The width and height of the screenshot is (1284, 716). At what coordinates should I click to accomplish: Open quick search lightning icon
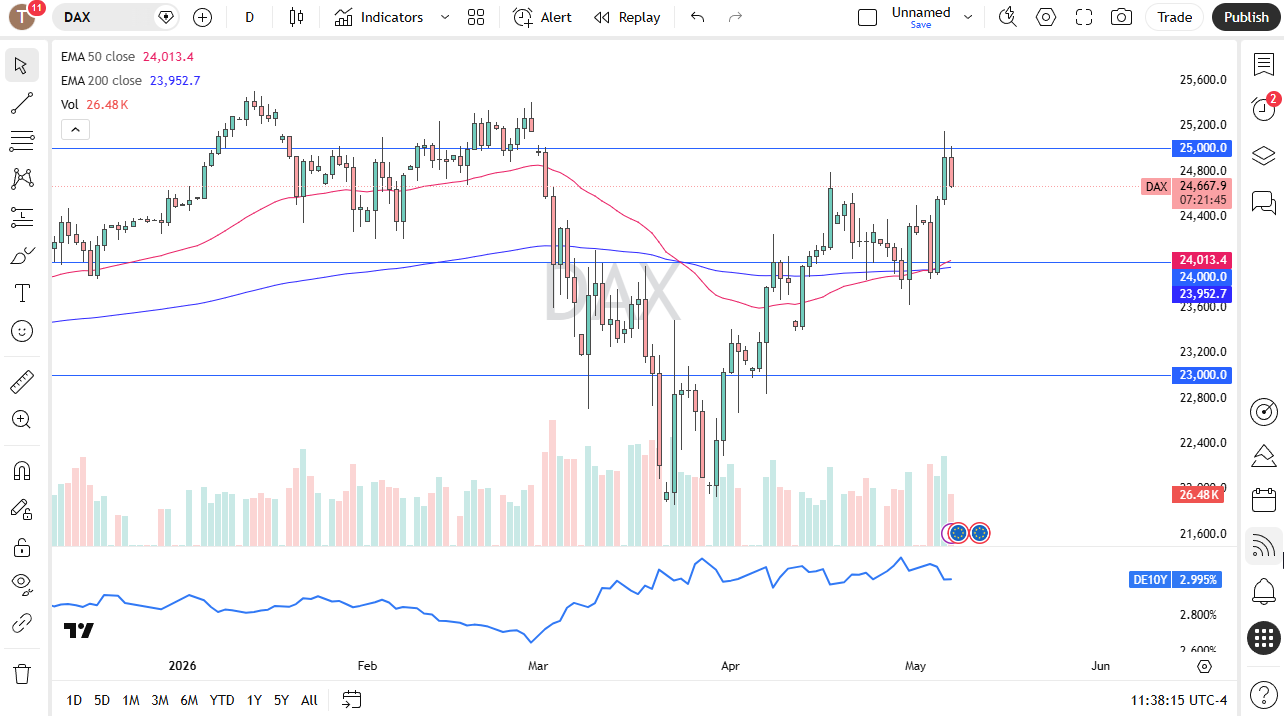(1008, 17)
